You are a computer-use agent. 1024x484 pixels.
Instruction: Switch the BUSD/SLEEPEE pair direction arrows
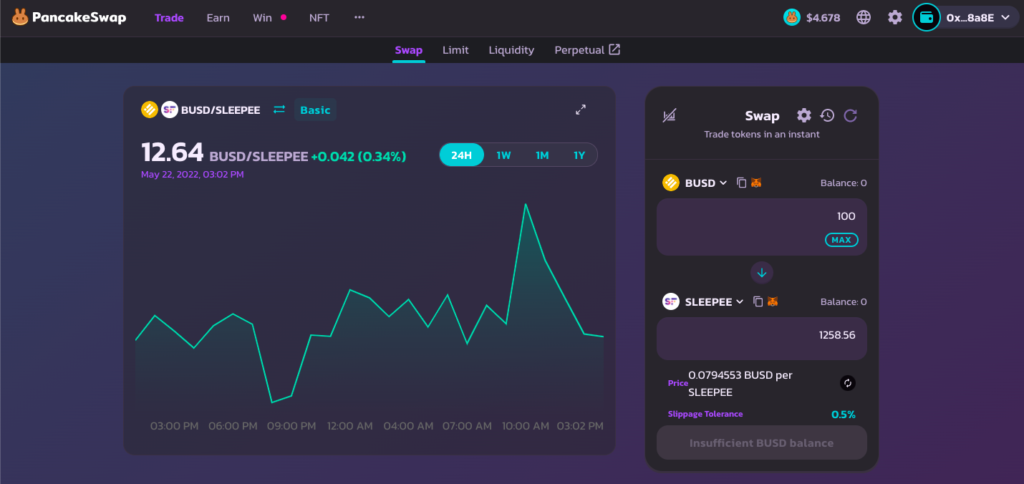tap(279, 110)
